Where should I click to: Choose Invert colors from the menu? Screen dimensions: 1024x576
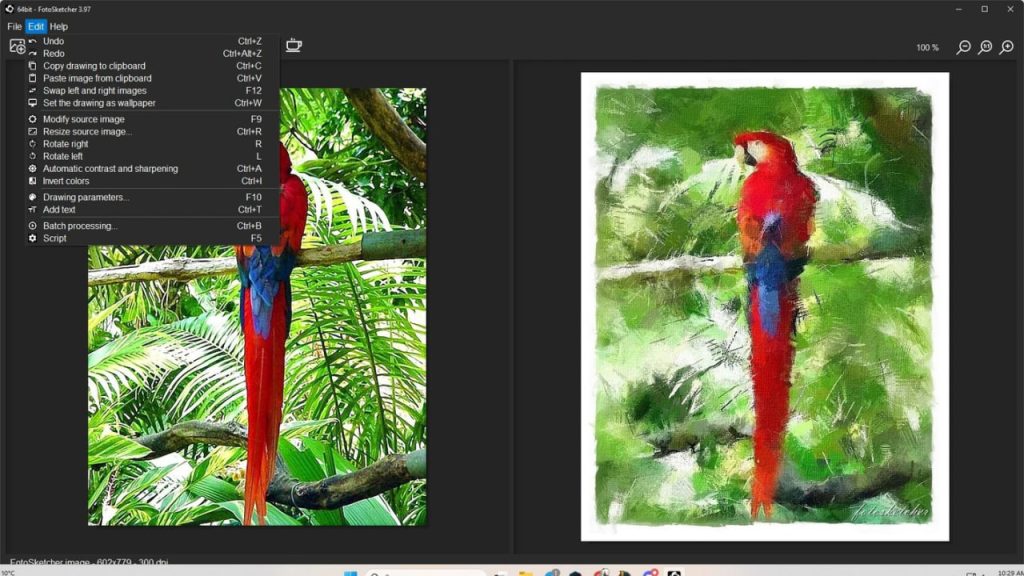click(x=66, y=181)
